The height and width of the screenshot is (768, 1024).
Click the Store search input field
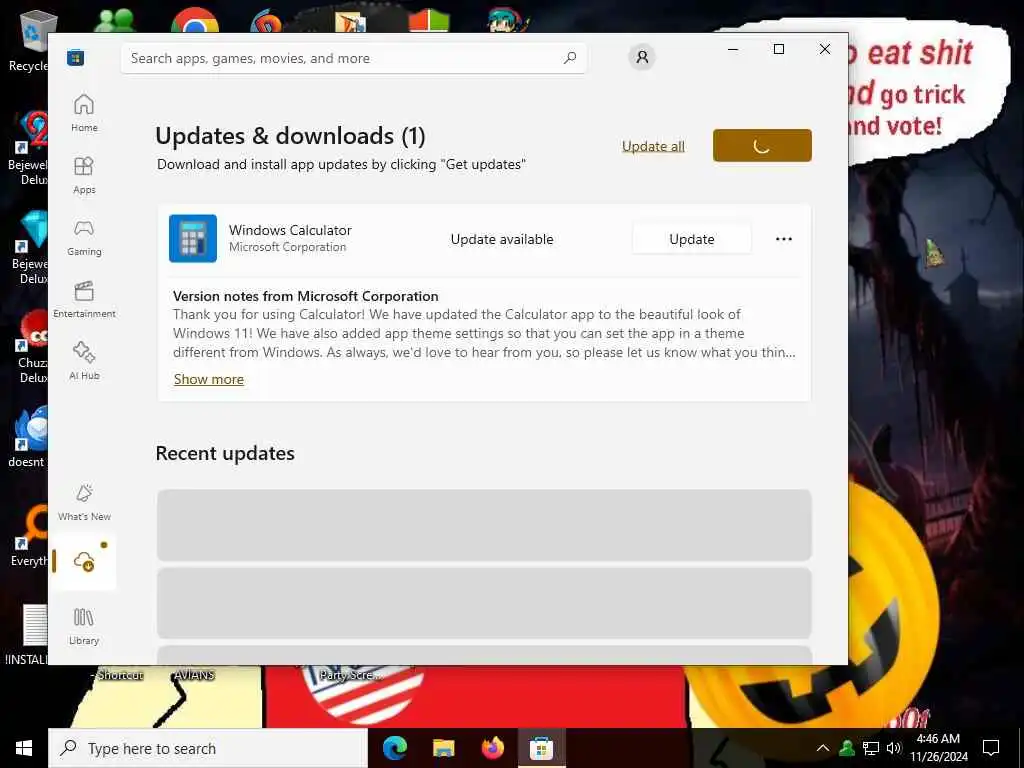[x=353, y=58]
